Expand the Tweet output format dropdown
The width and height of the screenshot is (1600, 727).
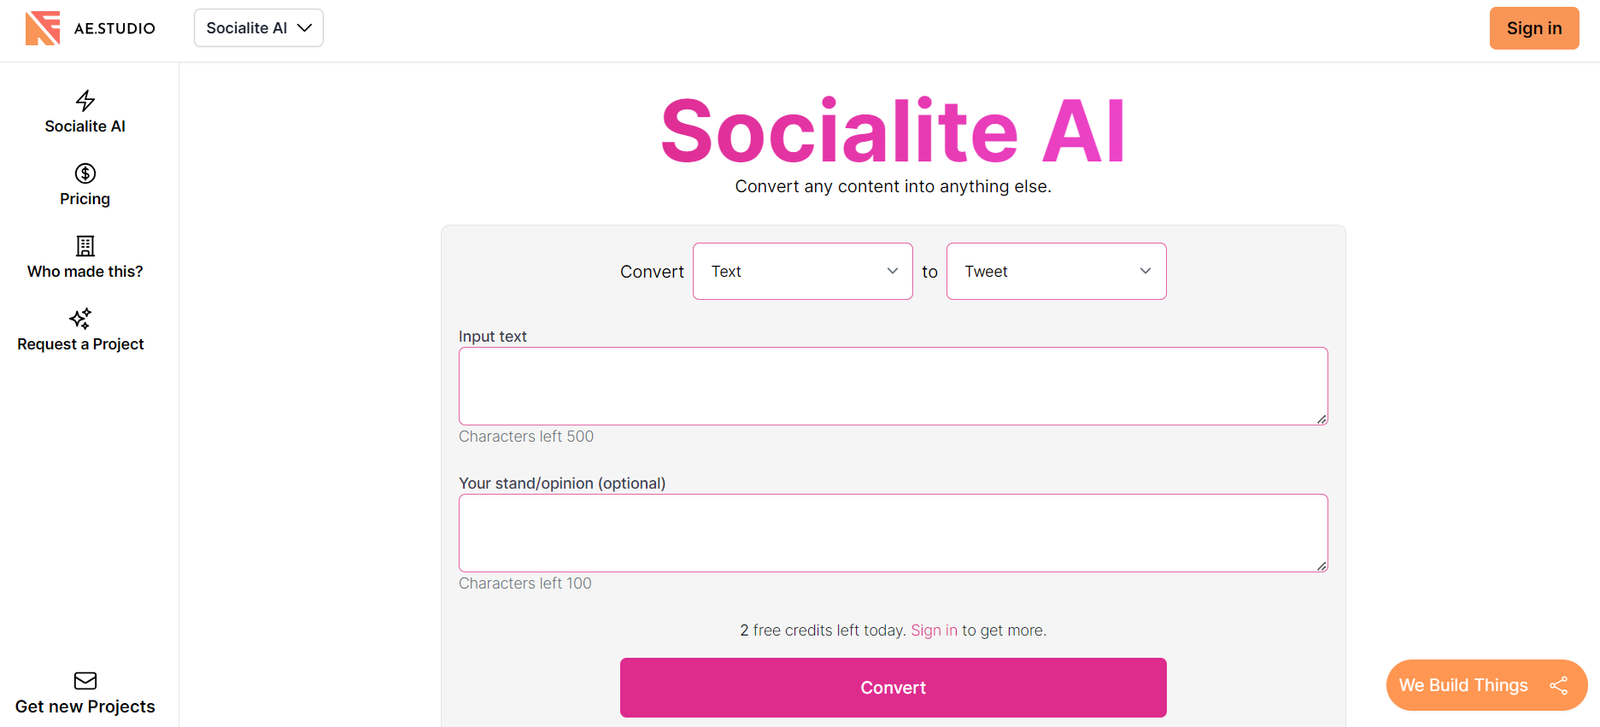click(1056, 271)
